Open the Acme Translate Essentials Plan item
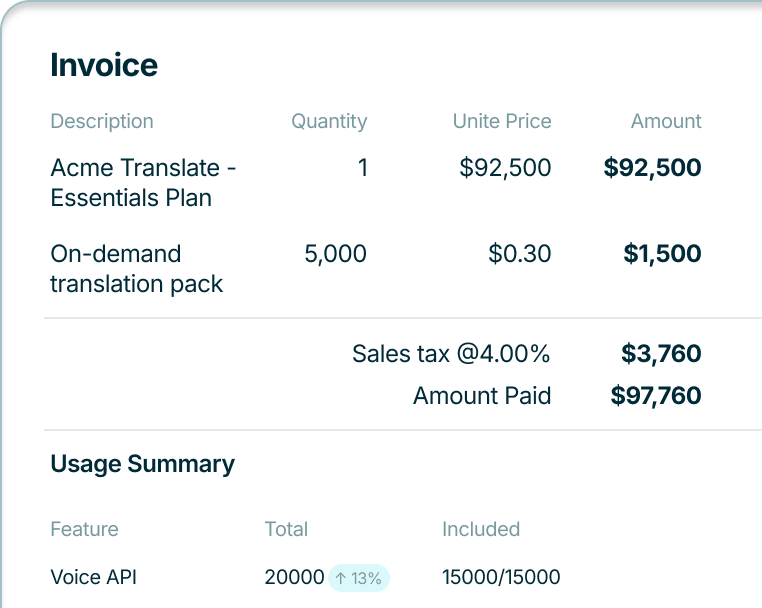762x608 pixels. (x=143, y=182)
